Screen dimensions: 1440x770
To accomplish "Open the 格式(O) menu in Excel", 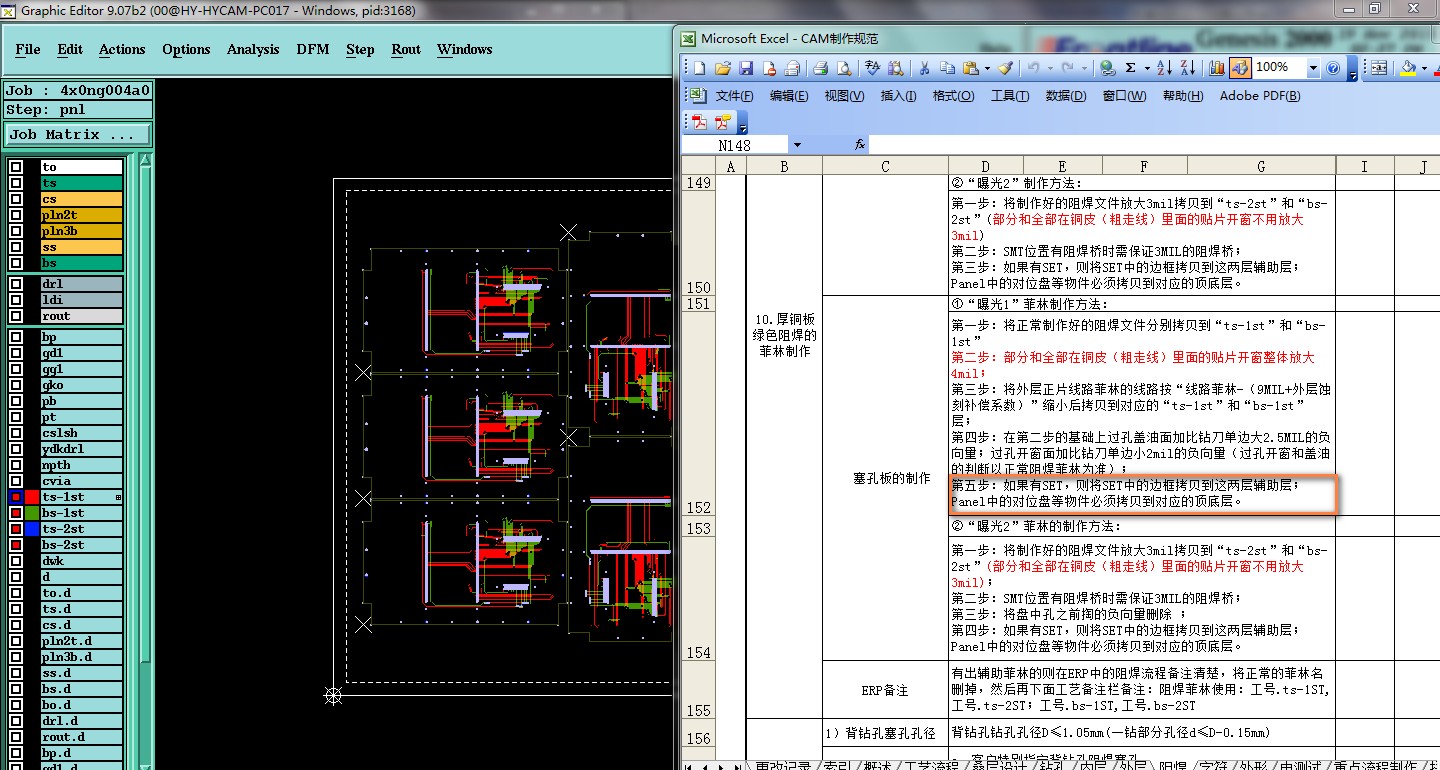I will pos(953,96).
